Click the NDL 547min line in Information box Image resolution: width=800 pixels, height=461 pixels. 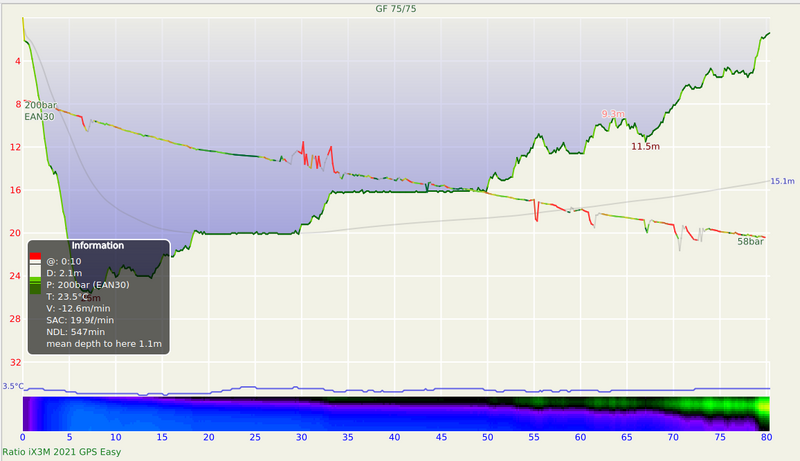pos(75,331)
